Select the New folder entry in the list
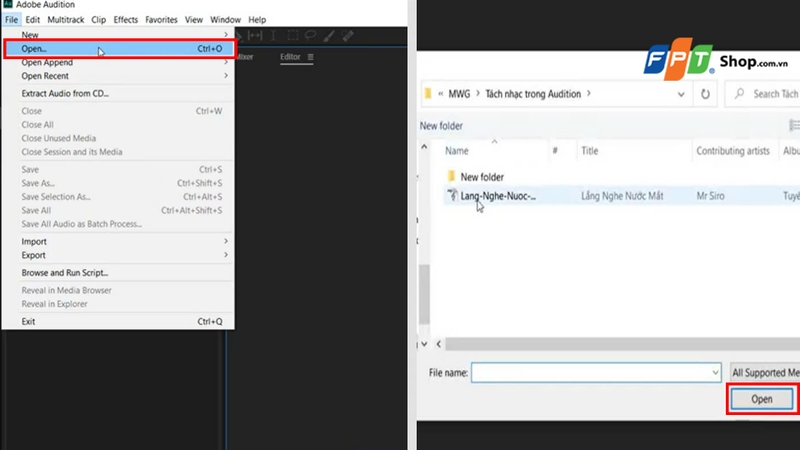The image size is (800, 450). 482,177
